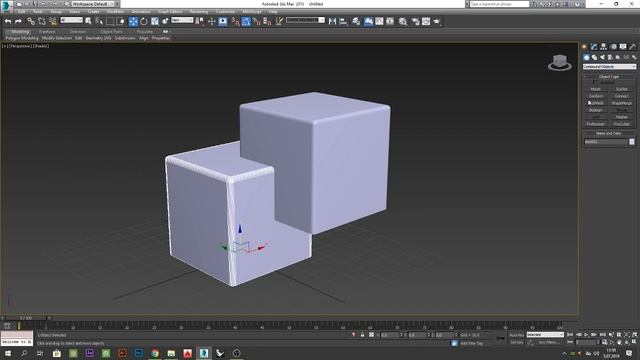Click the Connect button
This screenshot has height=360, width=640.
(x=622, y=96)
